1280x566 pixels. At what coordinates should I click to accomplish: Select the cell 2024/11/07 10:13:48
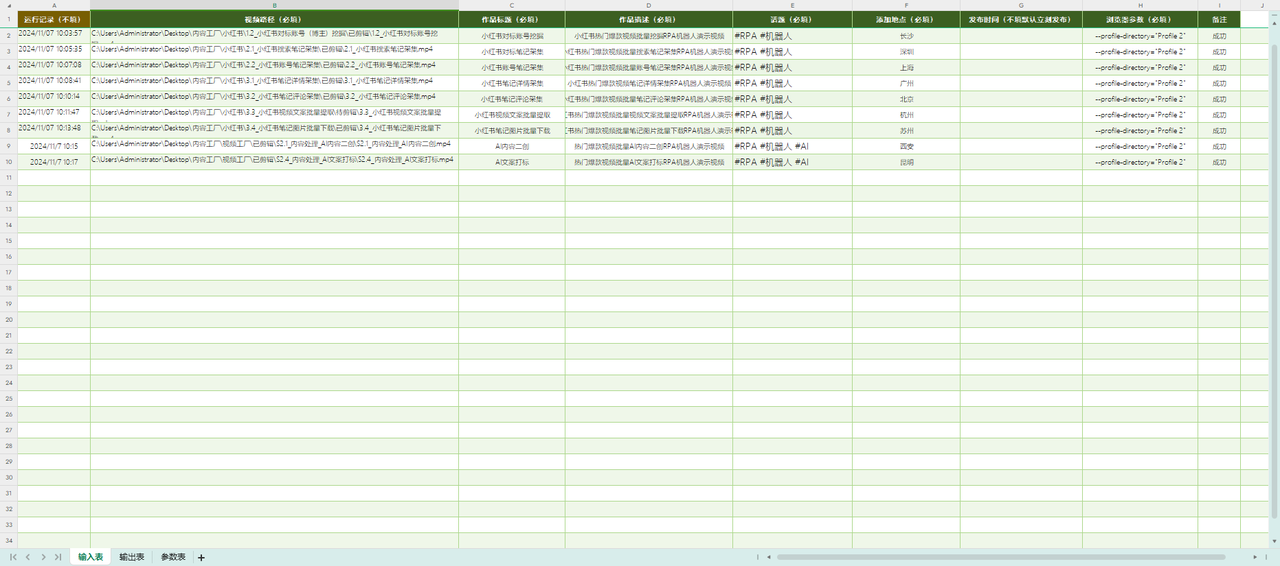point(54,130)
